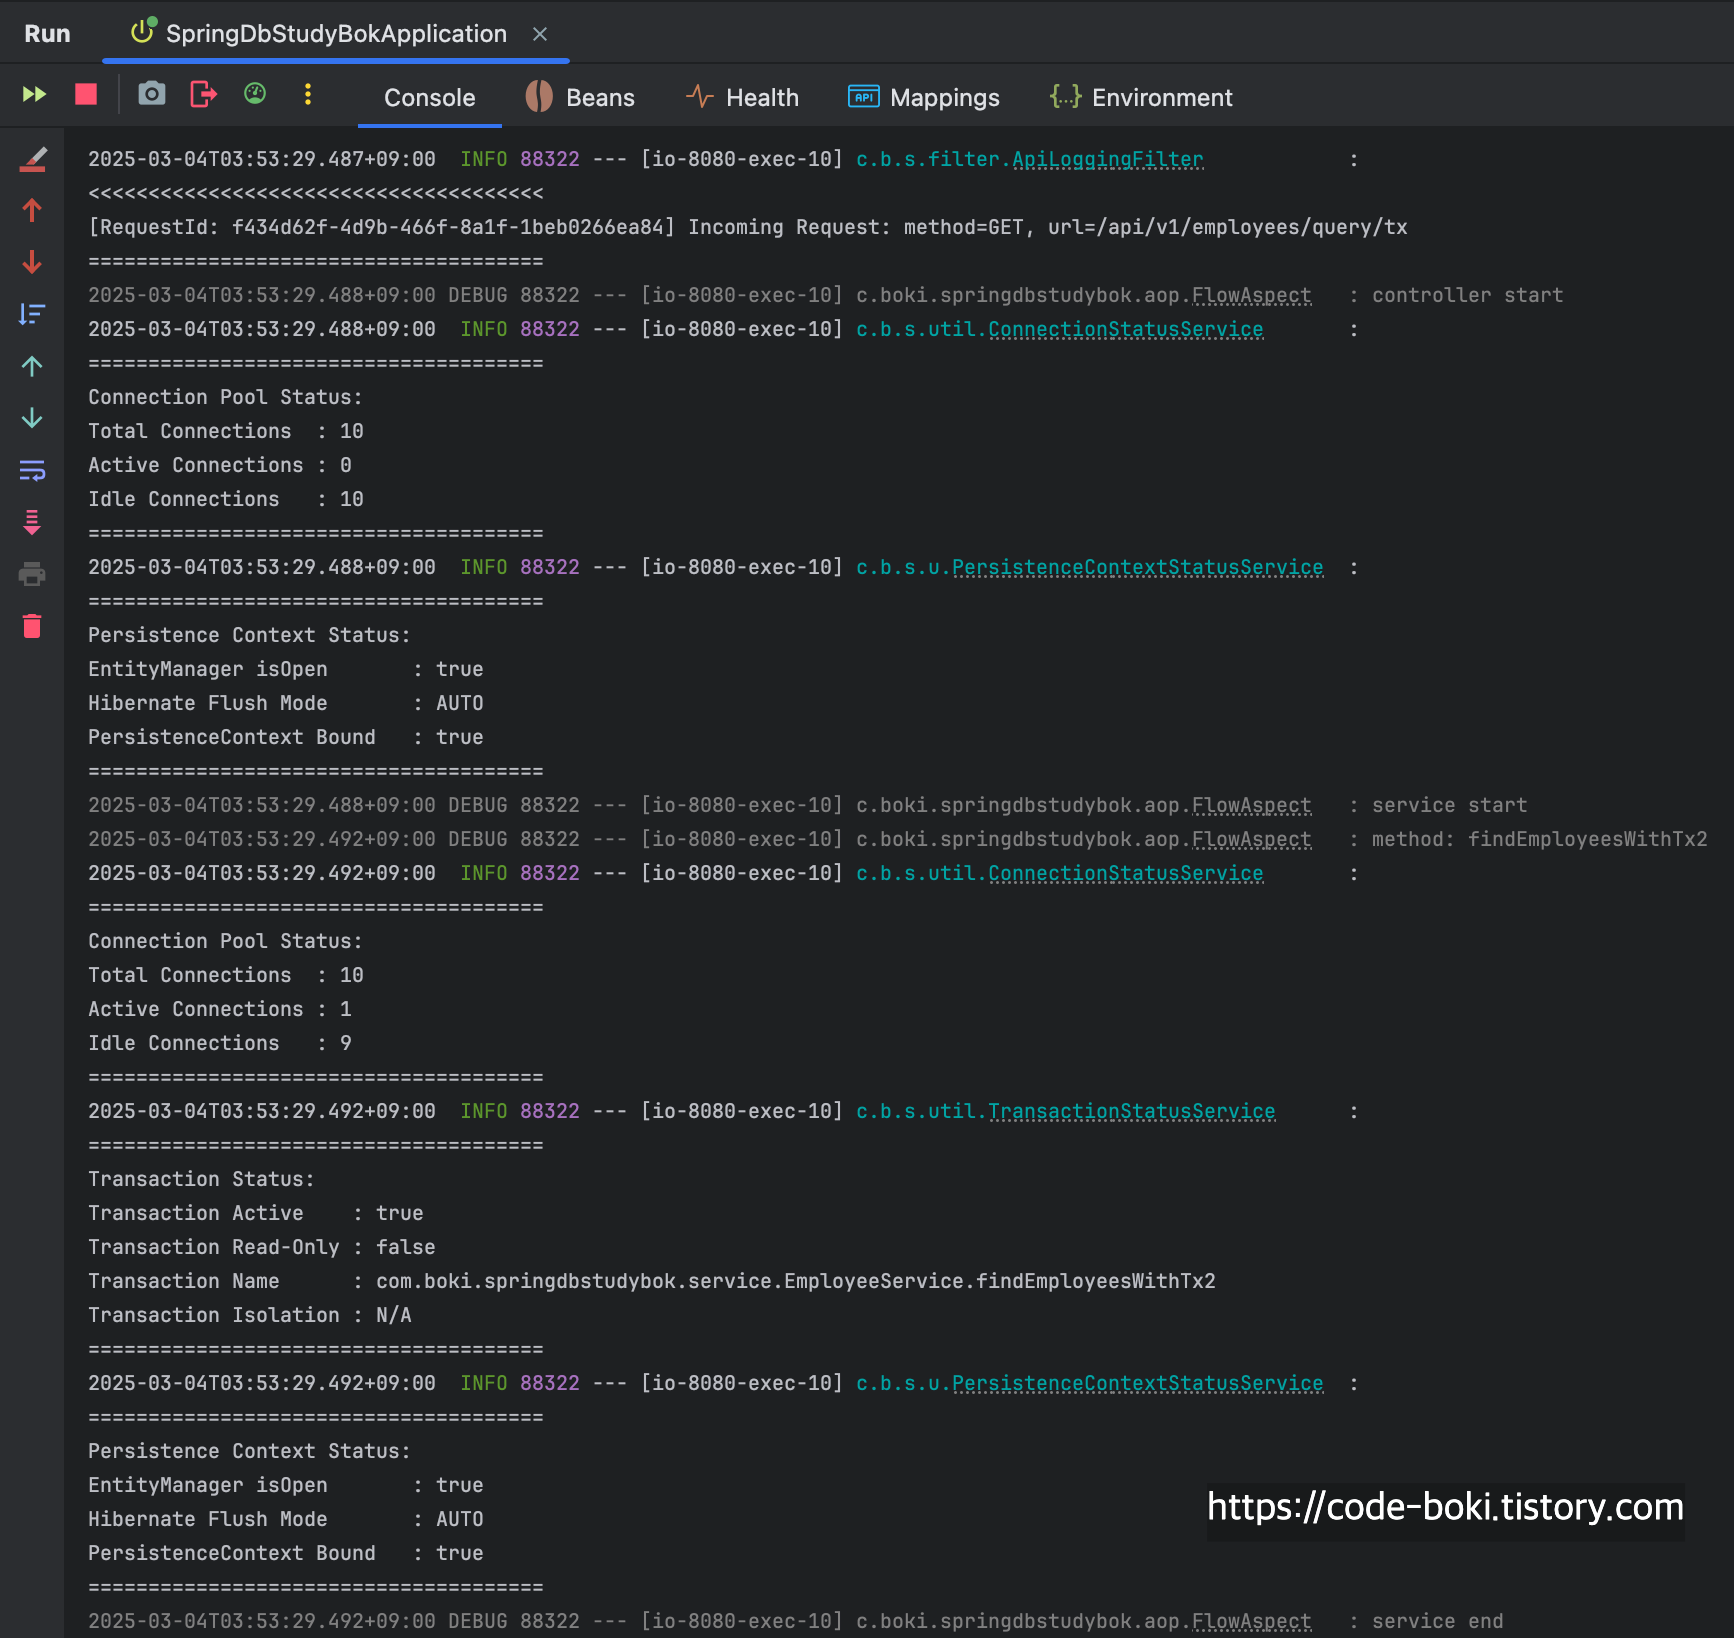Stop the running application
The width and height of the screenshot is (1734, 1638).
point(86,94)
